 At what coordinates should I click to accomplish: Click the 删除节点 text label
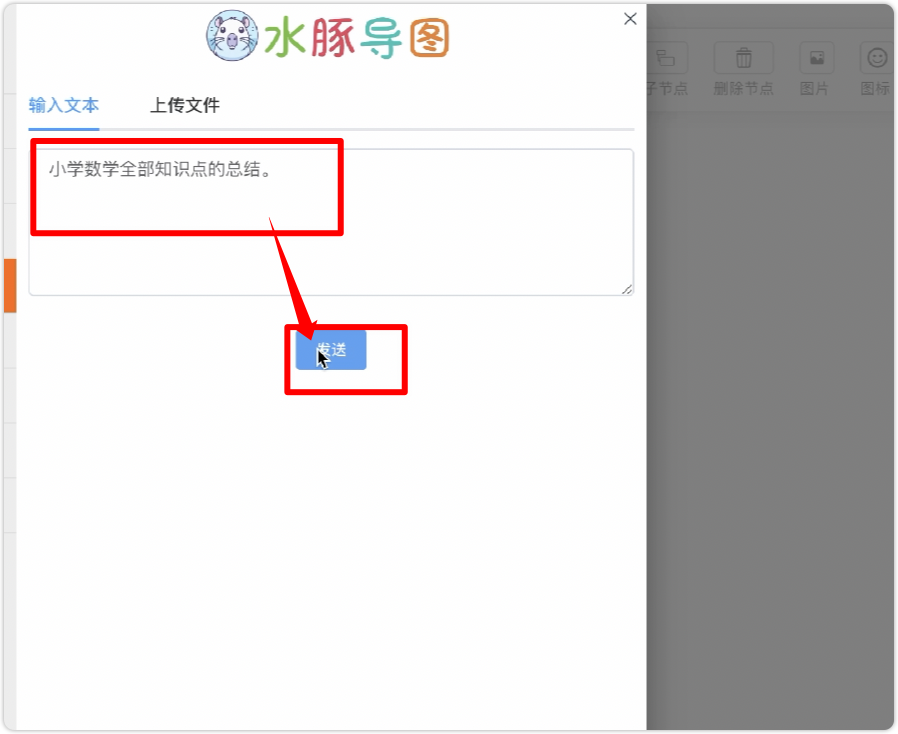coord(743,89)
